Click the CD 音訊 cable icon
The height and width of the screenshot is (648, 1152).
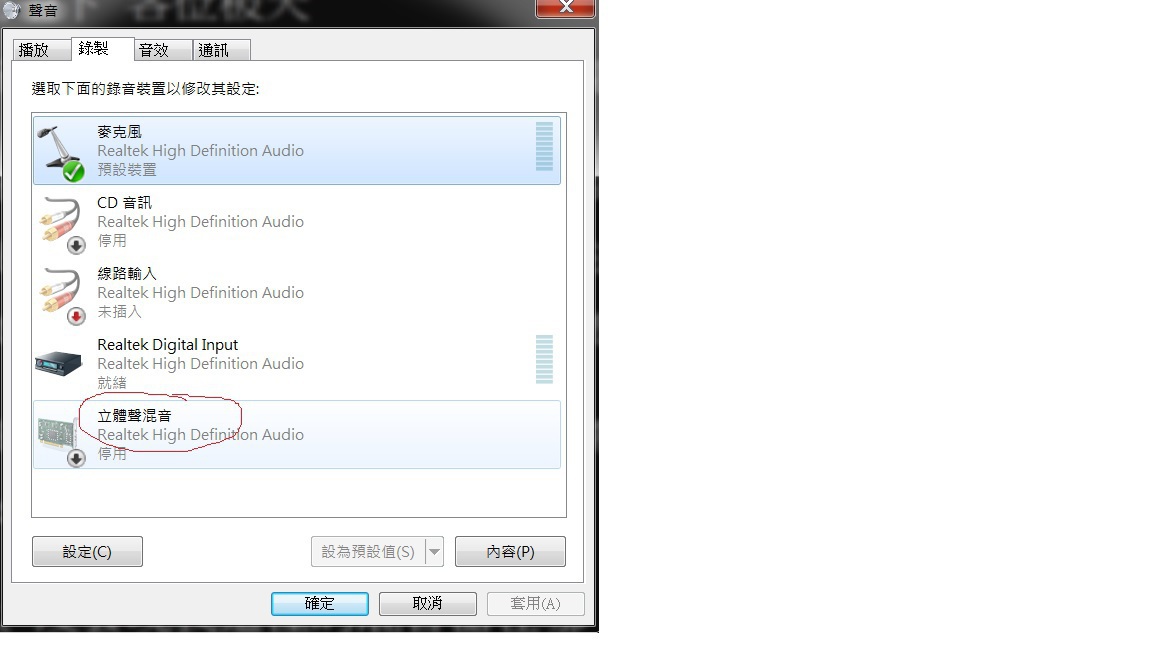tap(62, 224)
